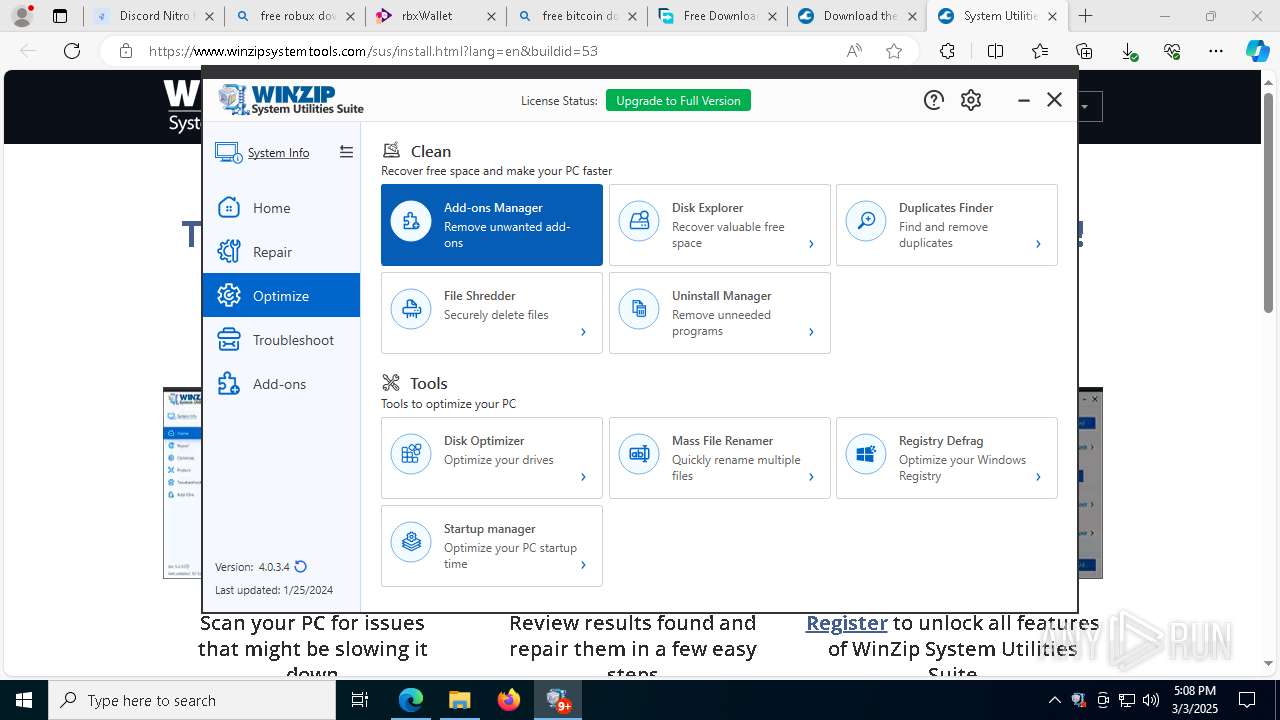Add page to favorites star icon

pos(894,51)
